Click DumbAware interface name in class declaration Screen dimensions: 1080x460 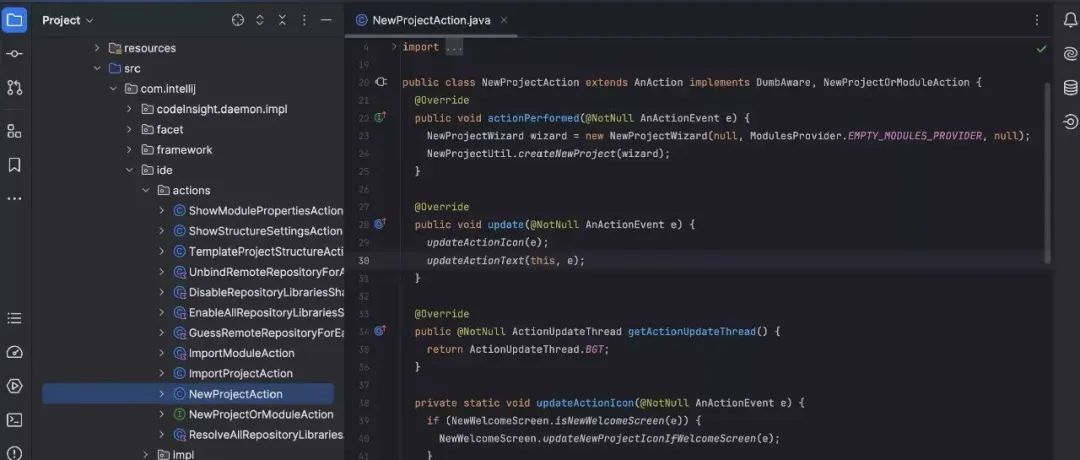(x=785, y=82)
